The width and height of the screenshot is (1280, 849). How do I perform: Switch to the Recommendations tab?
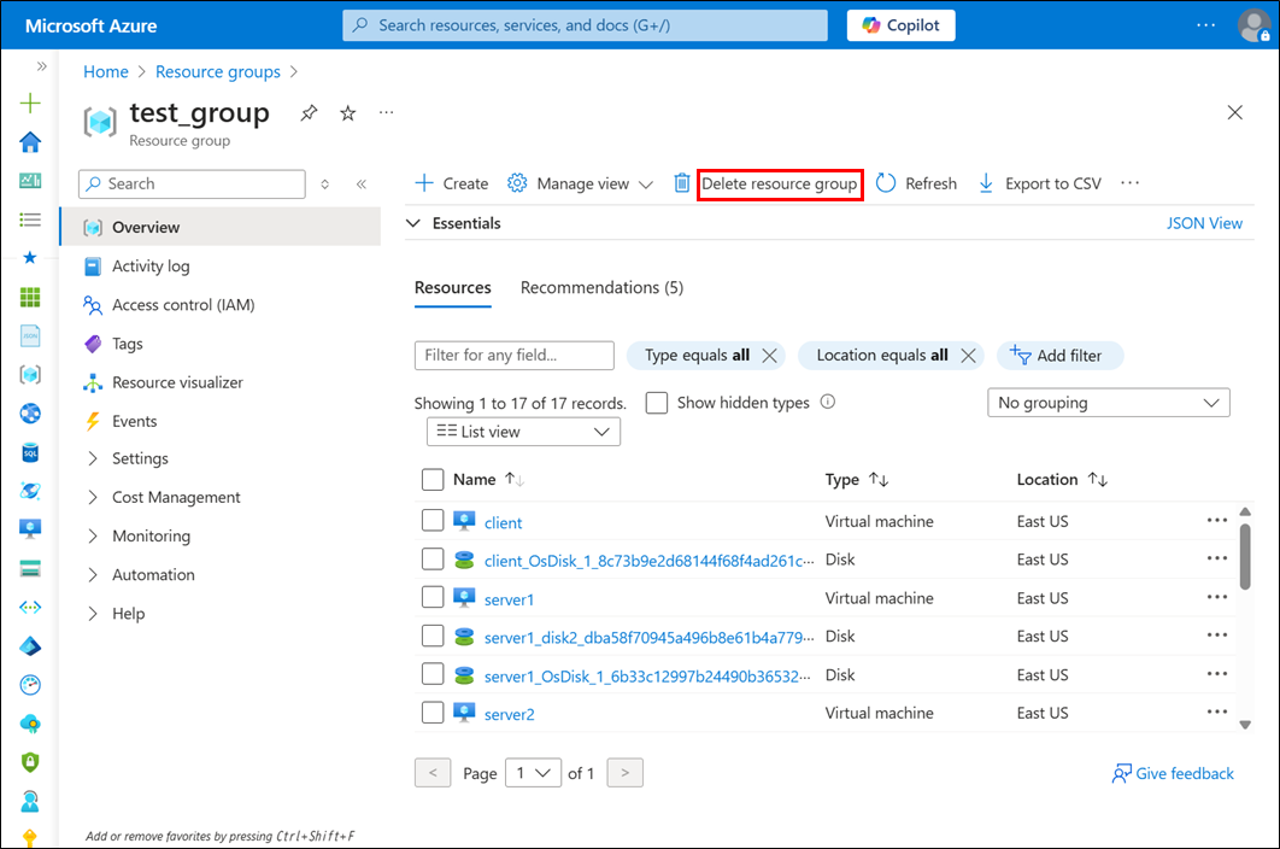tap(600, 287)
